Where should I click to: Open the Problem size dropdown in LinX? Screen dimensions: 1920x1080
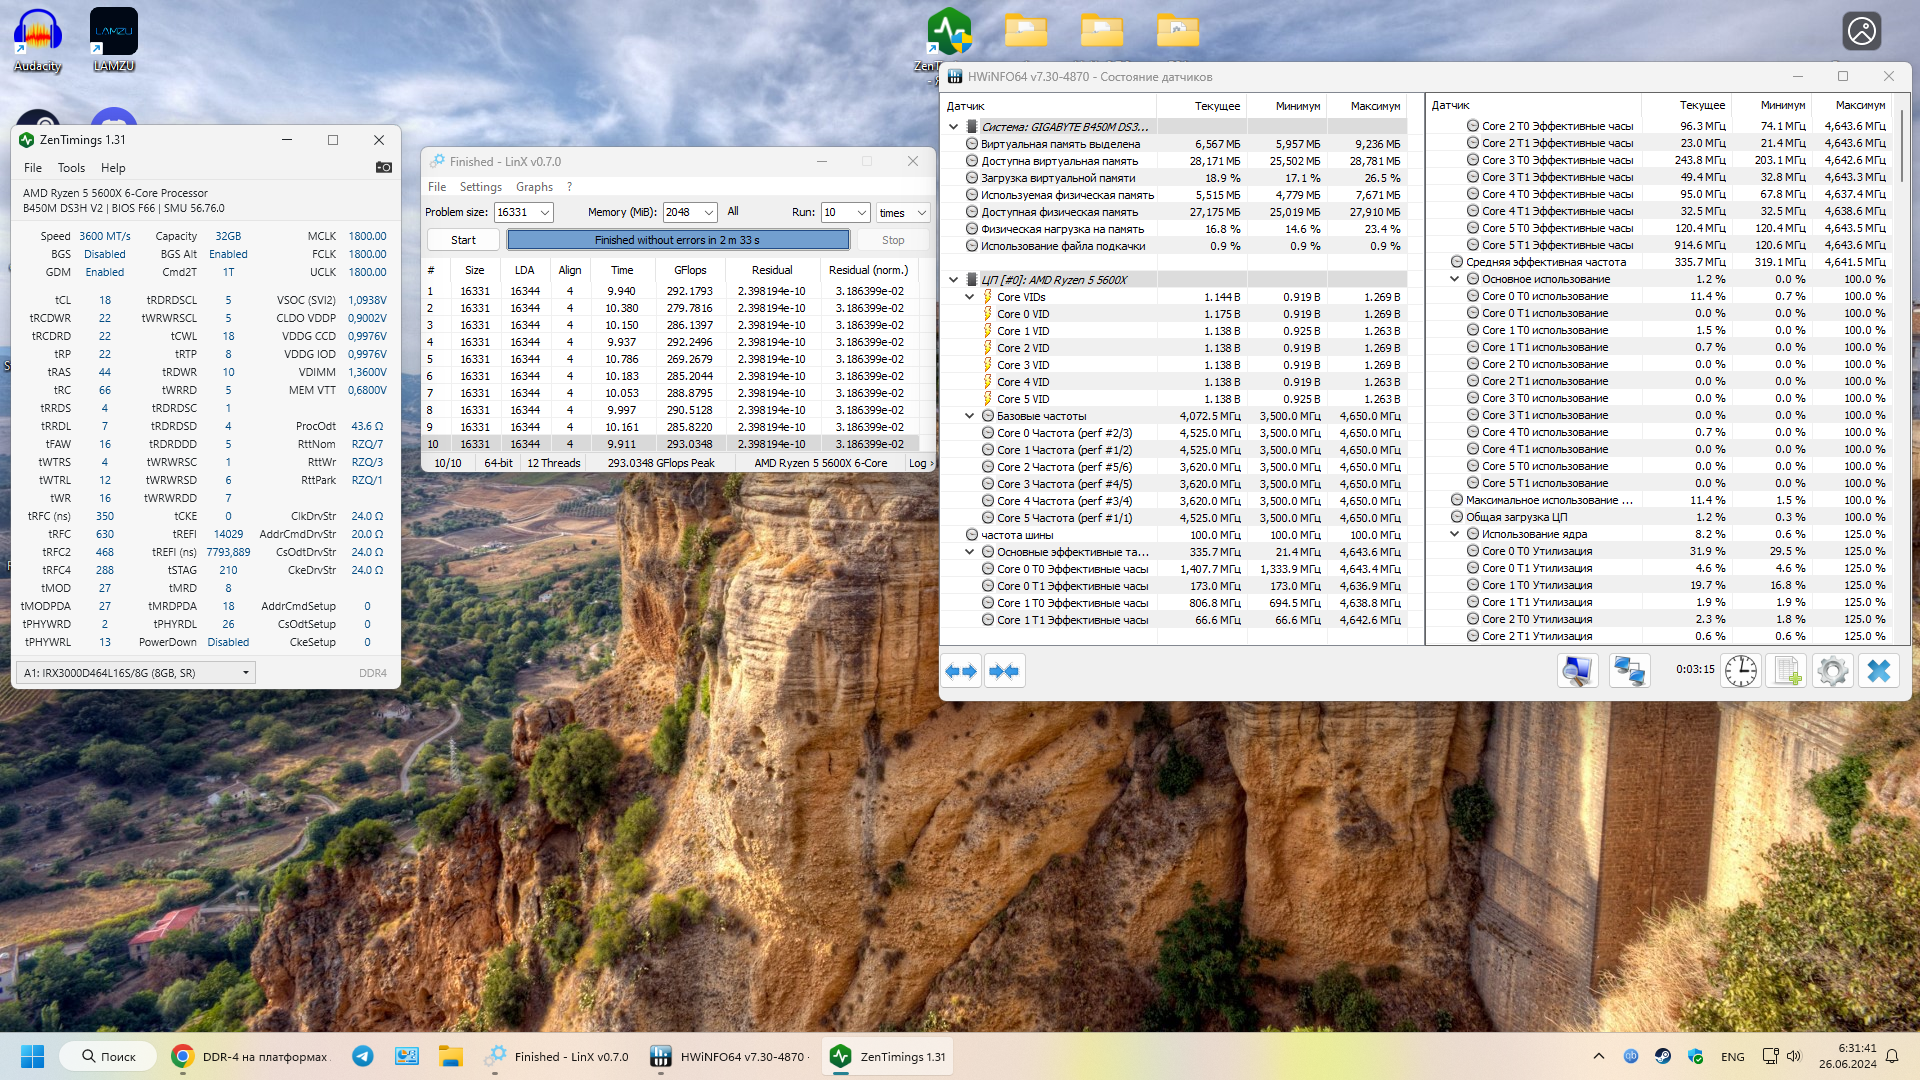tap(545, 213)
